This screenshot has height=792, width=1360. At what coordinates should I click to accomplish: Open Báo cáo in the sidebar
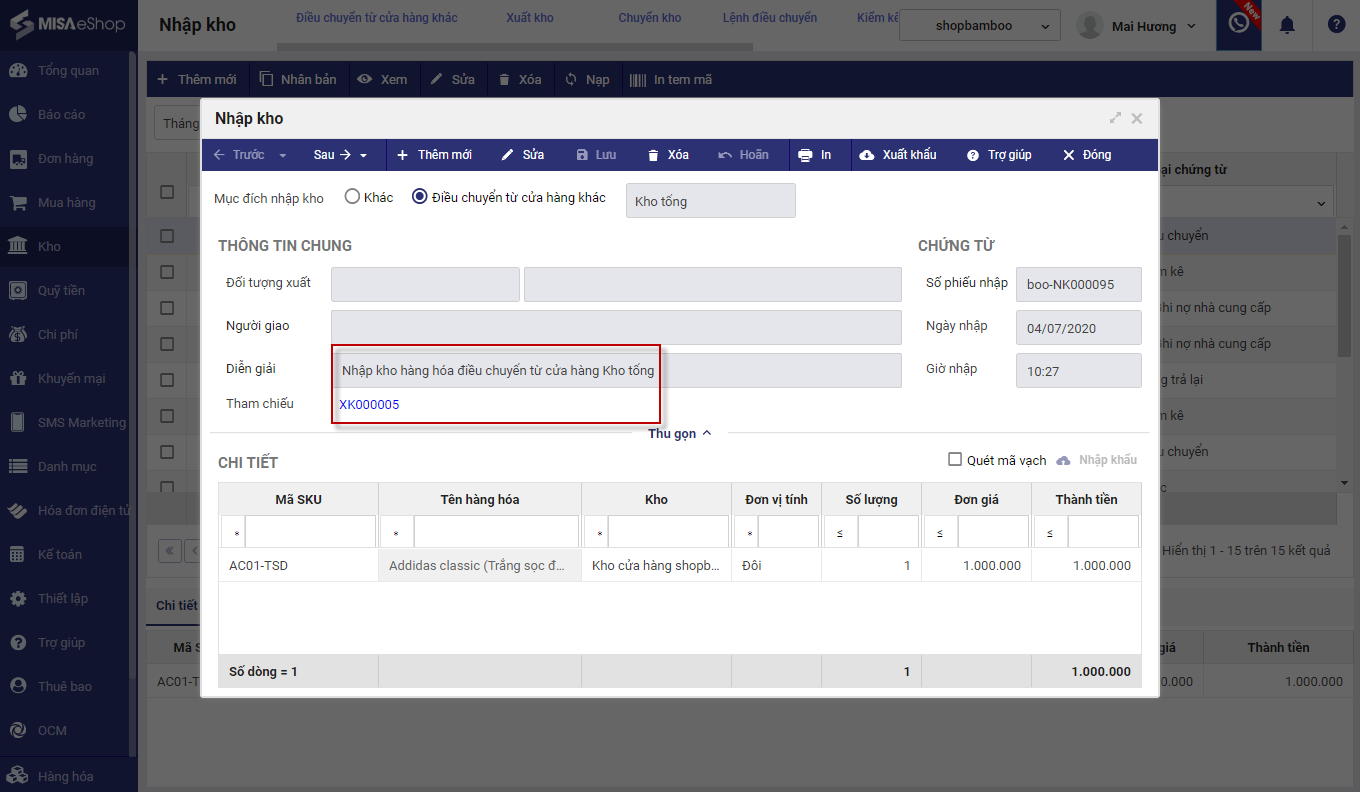[x=61, y=114]
